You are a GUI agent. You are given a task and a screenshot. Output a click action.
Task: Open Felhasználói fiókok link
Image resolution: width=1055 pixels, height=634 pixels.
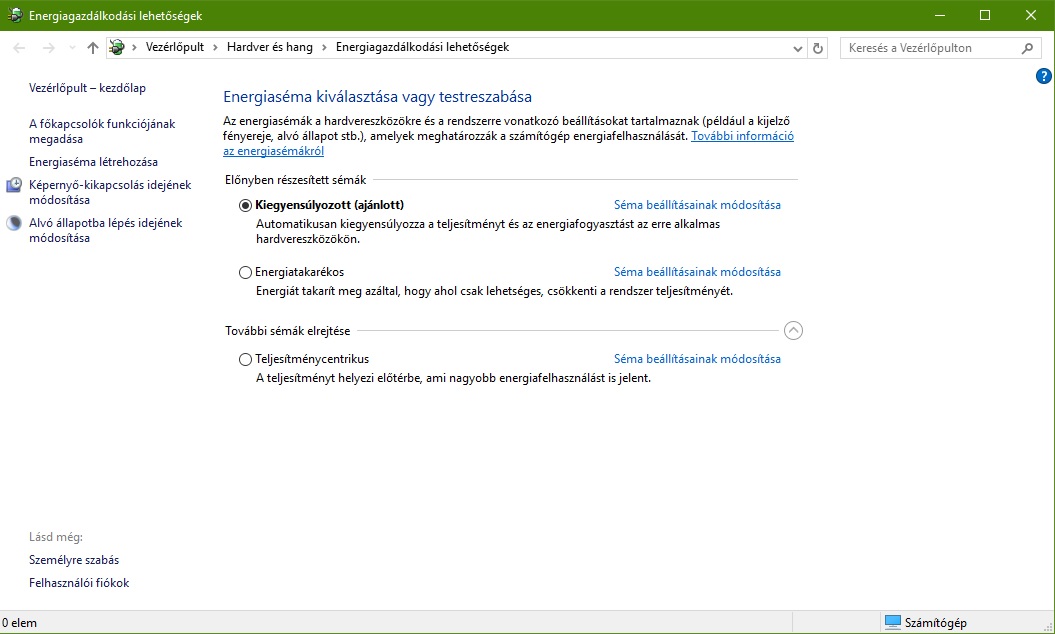point(79,583)
